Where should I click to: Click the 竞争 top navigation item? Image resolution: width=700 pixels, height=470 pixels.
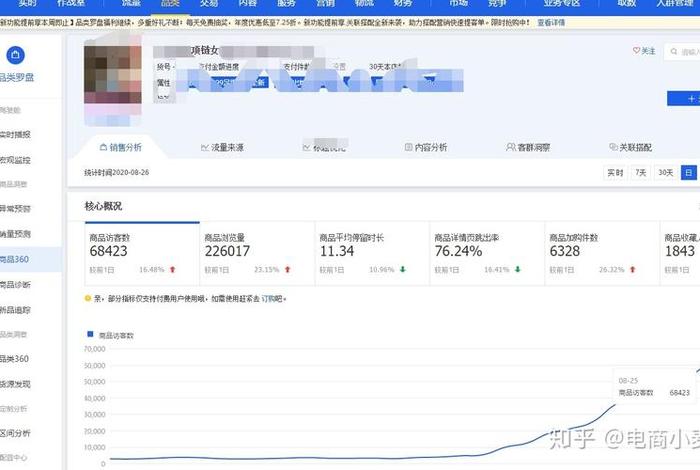(x=497, y=4)
